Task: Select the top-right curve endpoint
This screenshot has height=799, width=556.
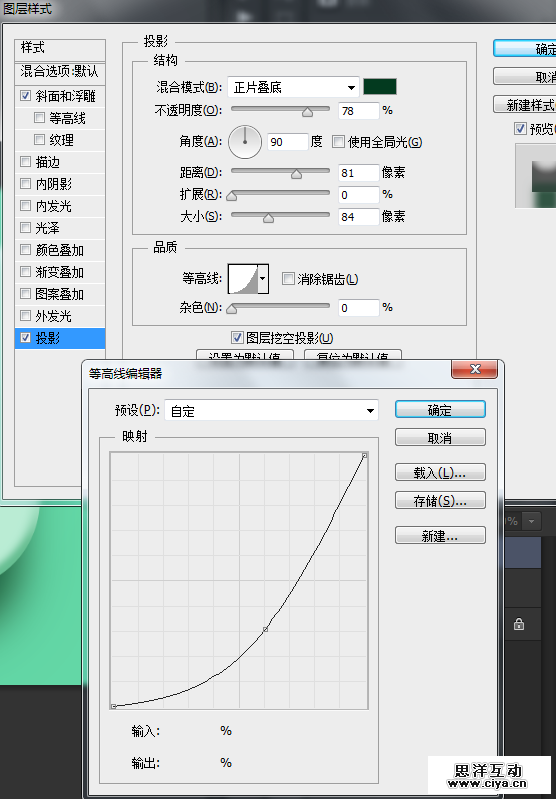Action: point(364,455)
